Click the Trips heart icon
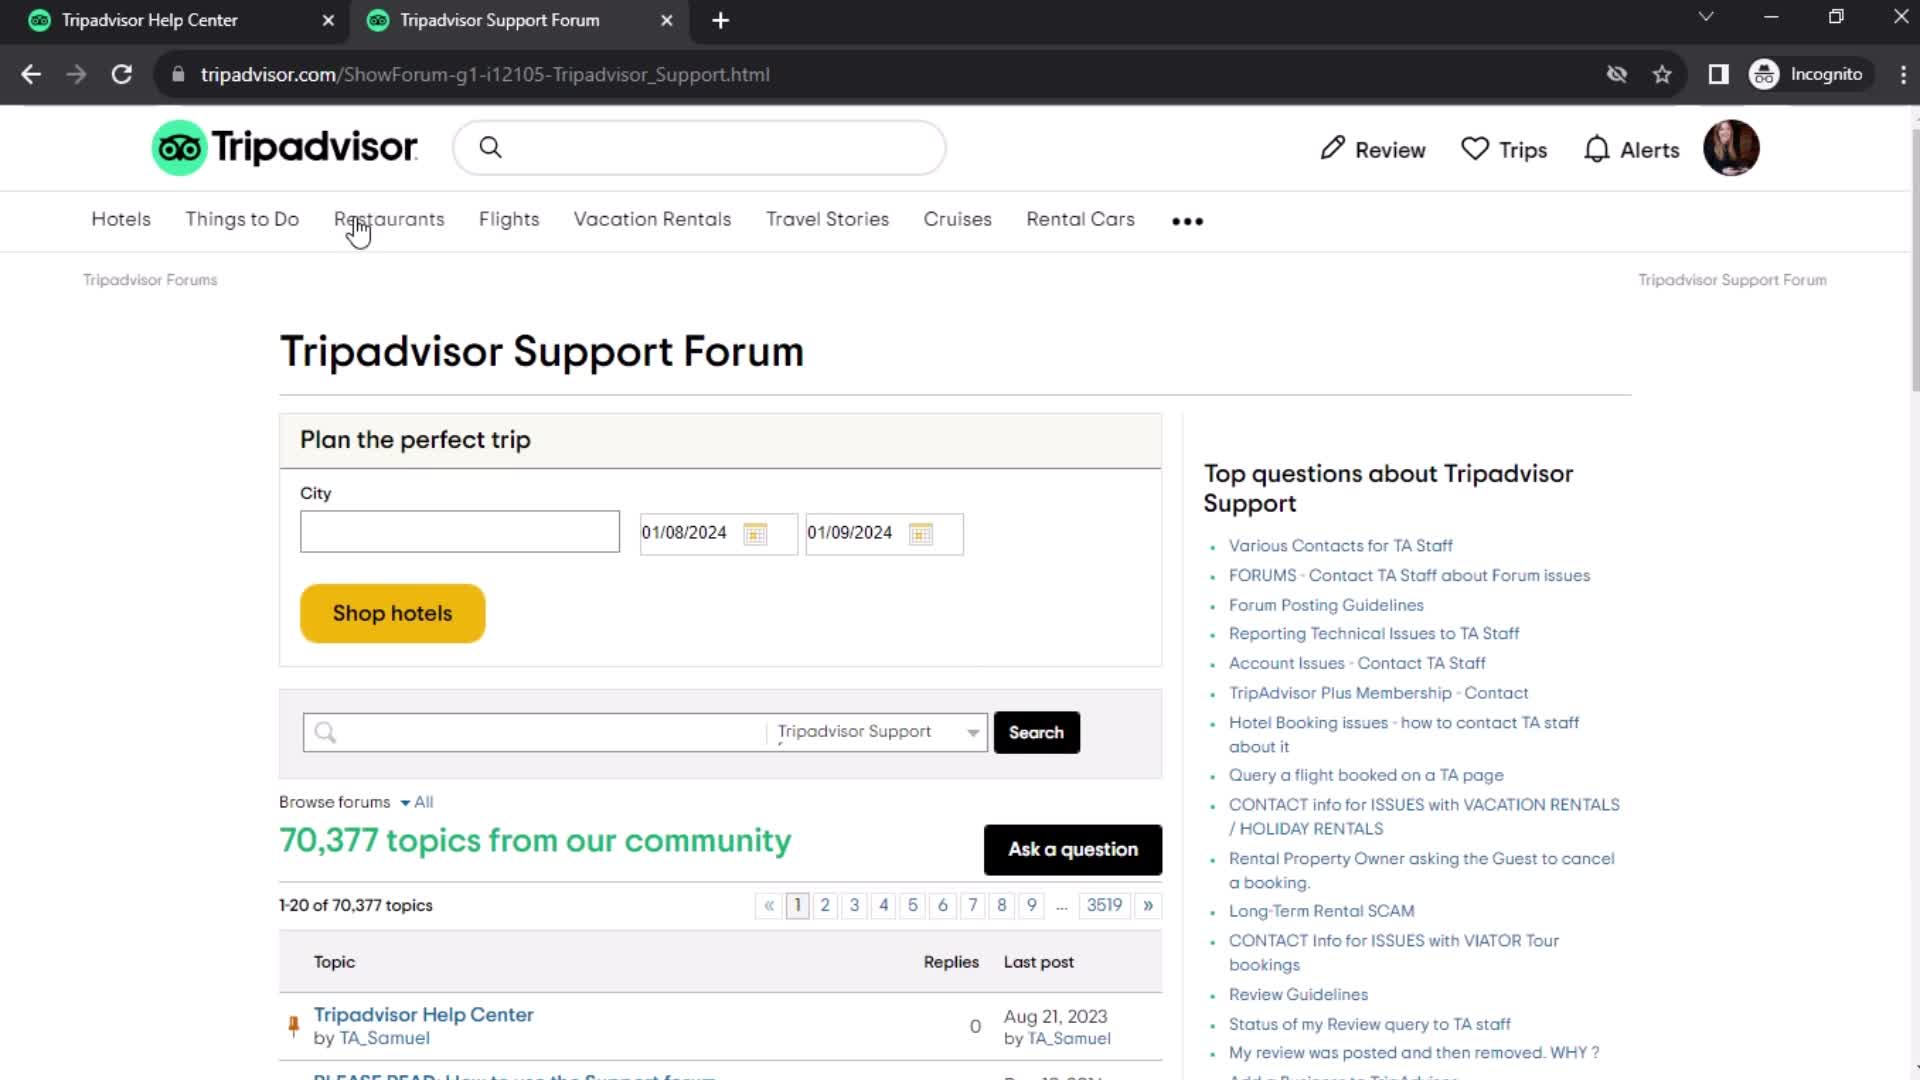Image resolution: width=1920 pixels, height=1080 pixels. pos(1476,149)
